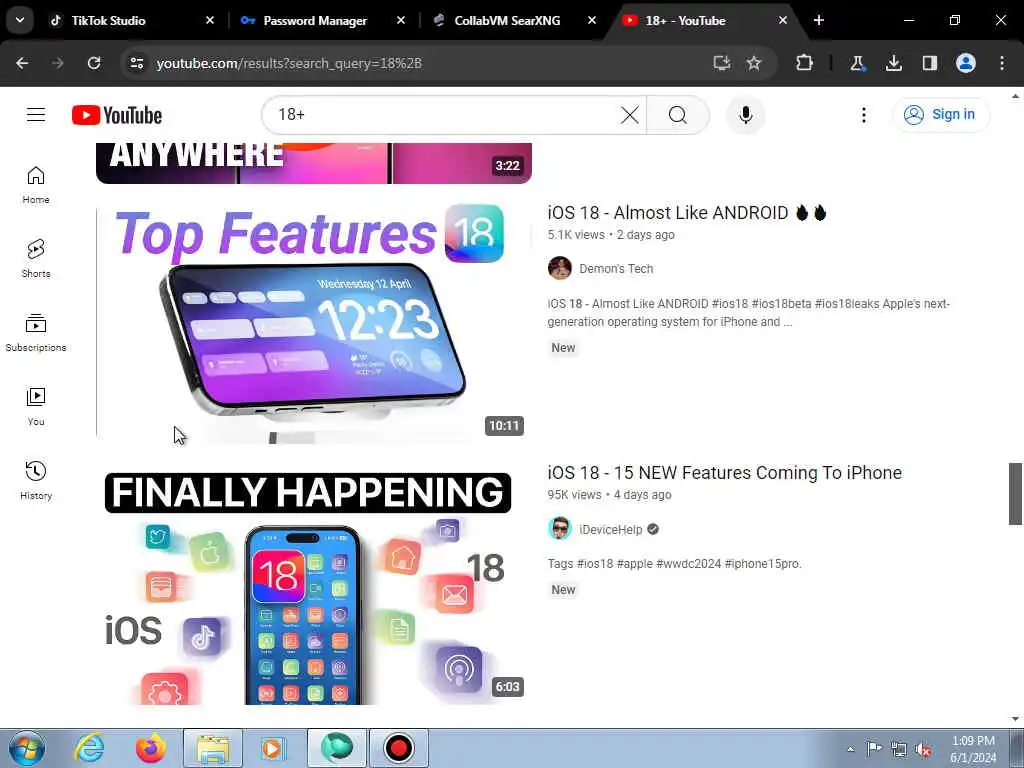Click the magnifier search button
1024x768 pixels.
pos(678,115)
